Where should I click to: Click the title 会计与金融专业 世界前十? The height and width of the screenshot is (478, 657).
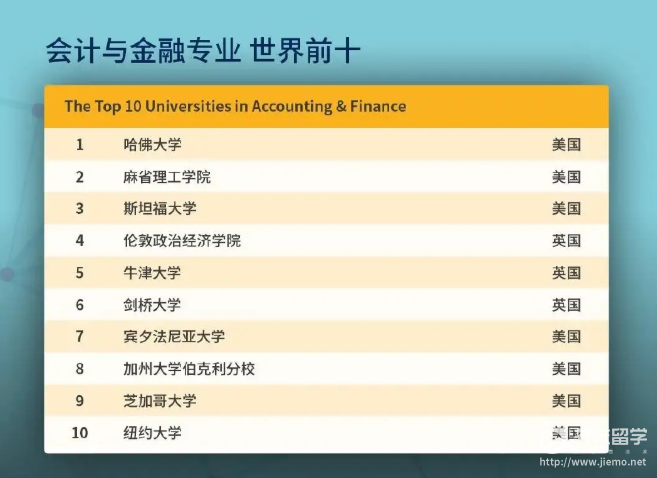pyautogui.click(x=203, y=51)
